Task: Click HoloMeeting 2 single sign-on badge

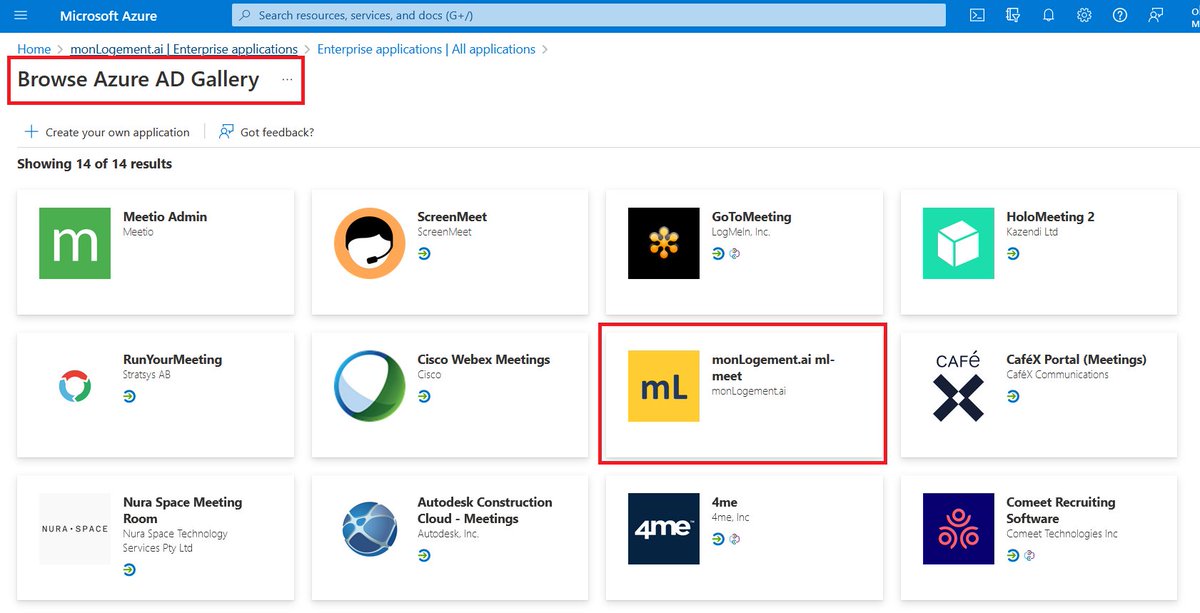Action: tap(1012, 254)
